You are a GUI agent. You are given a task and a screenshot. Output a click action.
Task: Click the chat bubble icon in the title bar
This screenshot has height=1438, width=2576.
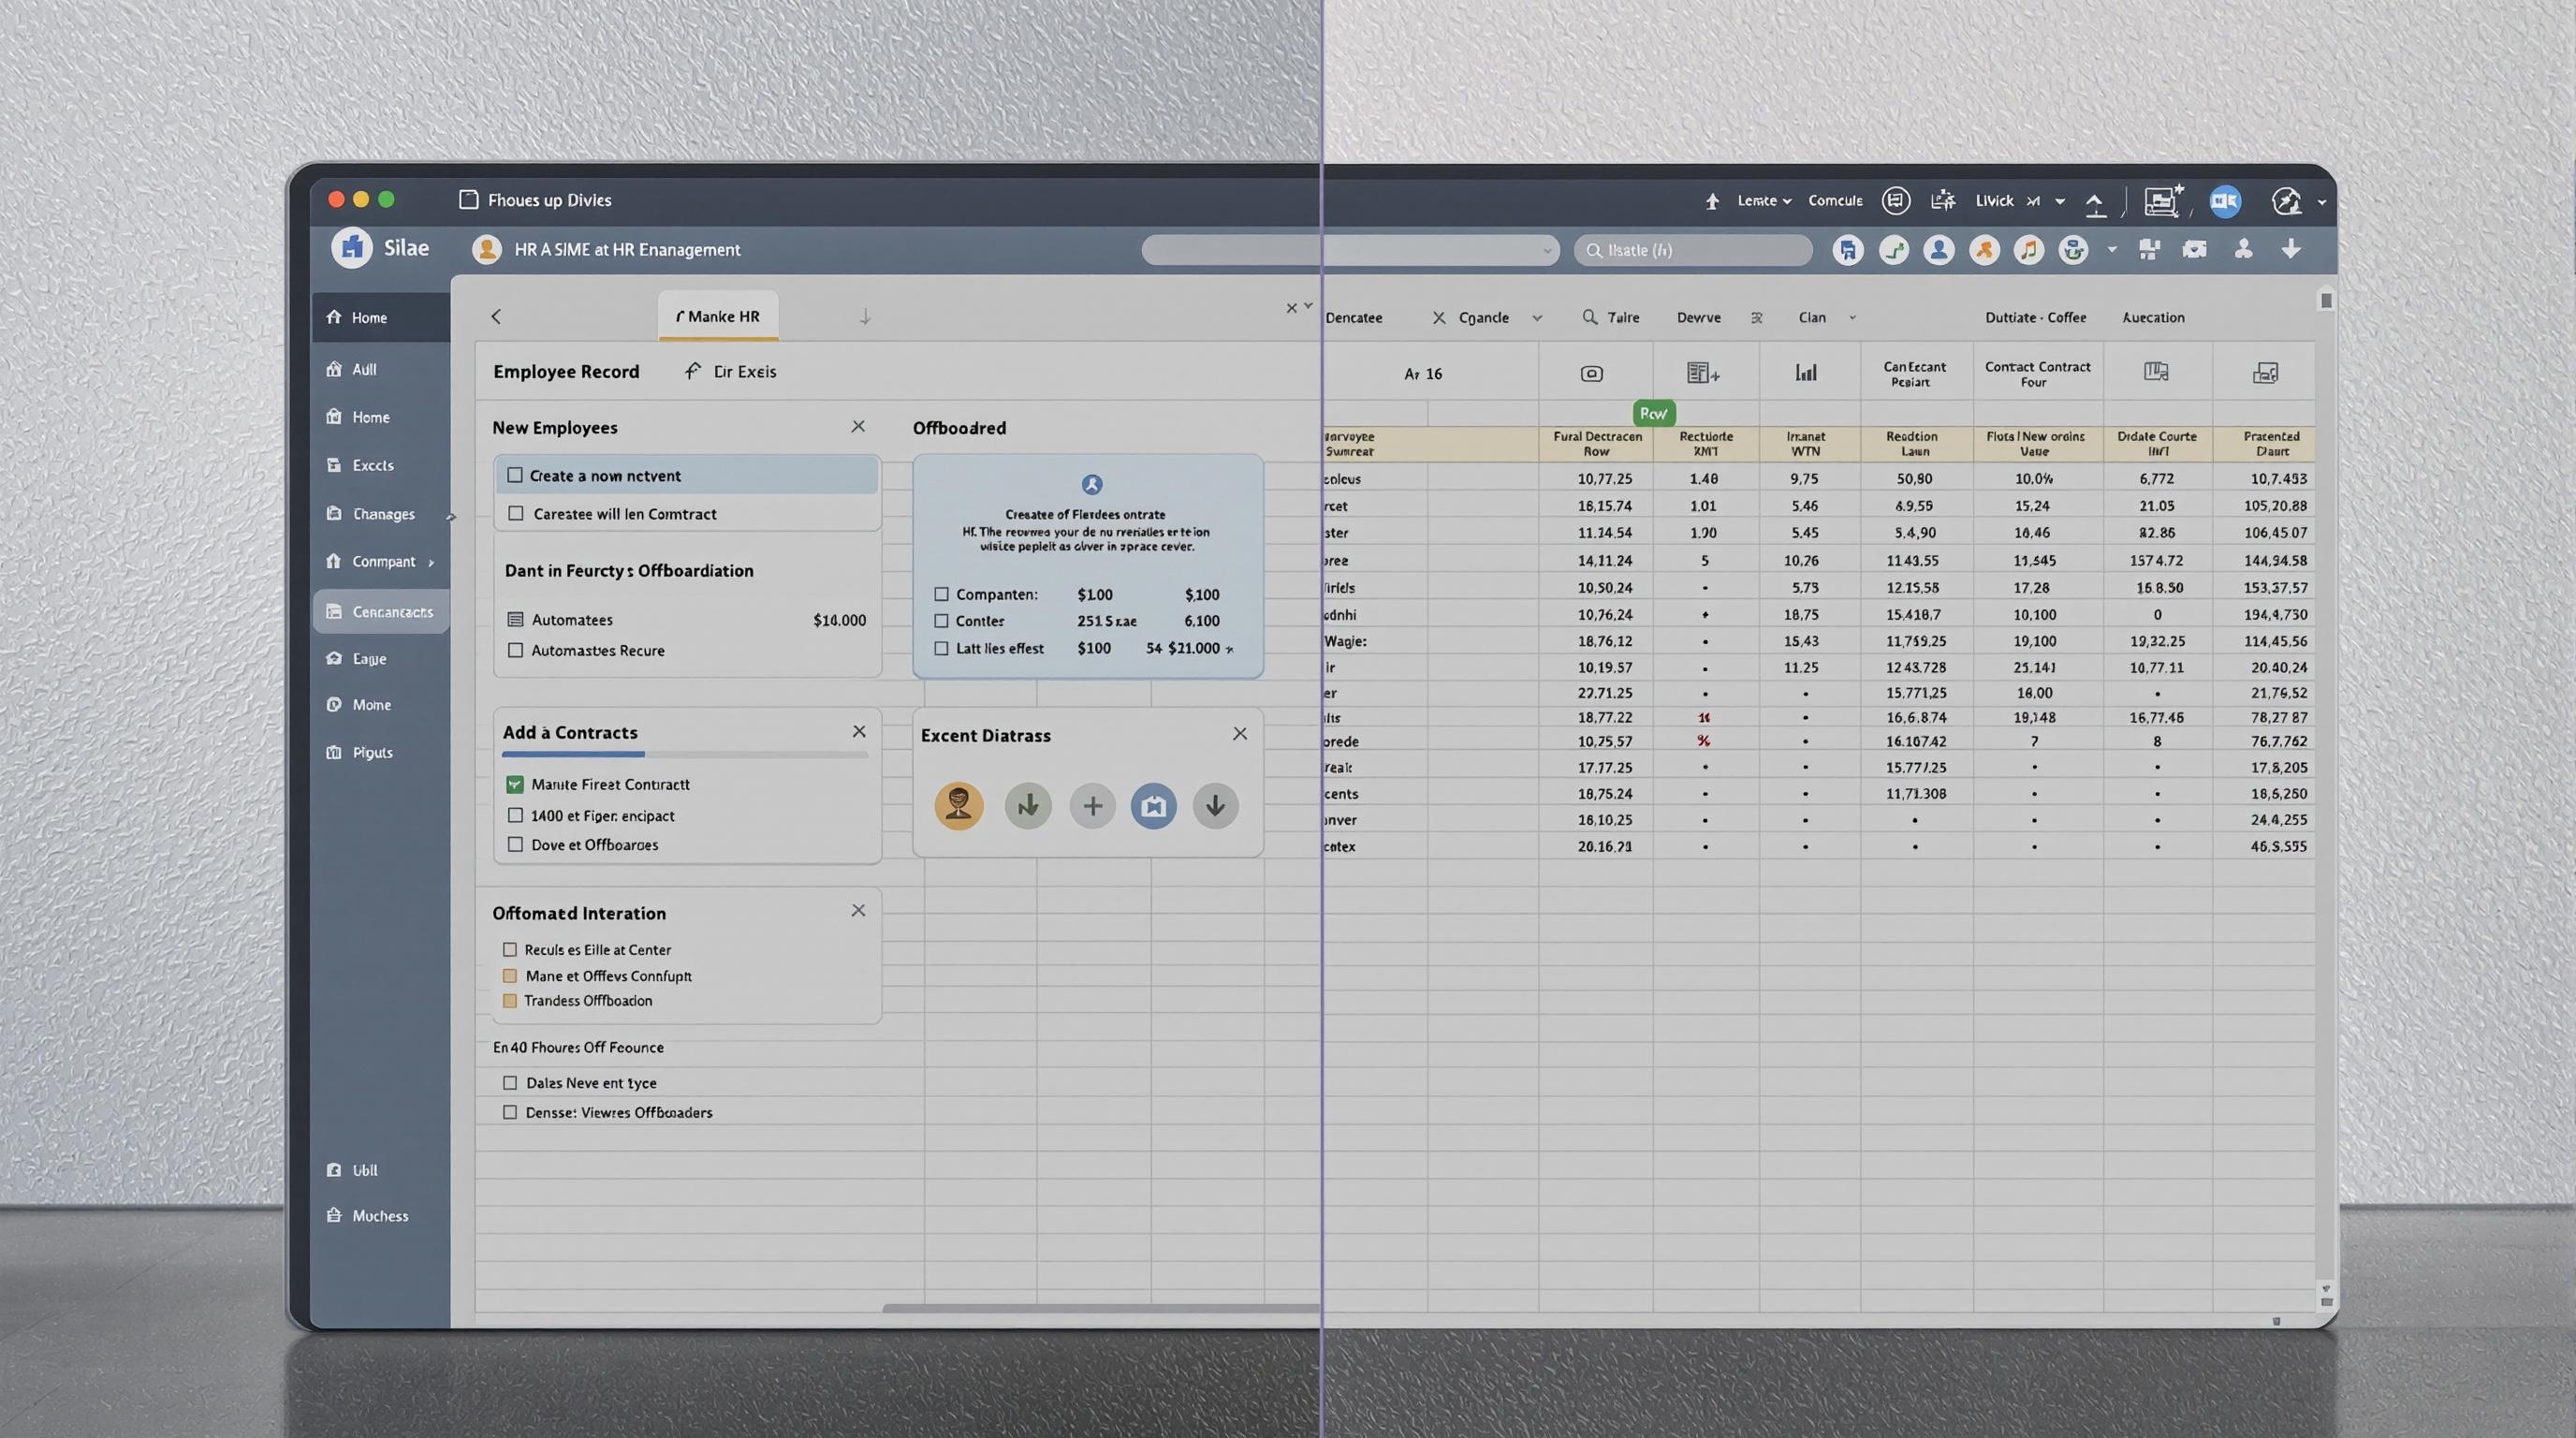point(1895,201)
